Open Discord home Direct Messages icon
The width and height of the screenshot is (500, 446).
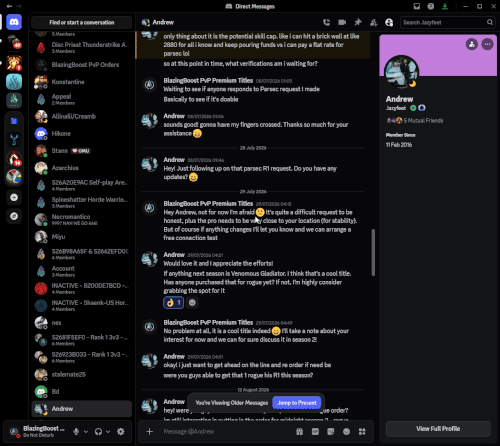point(14,22)
